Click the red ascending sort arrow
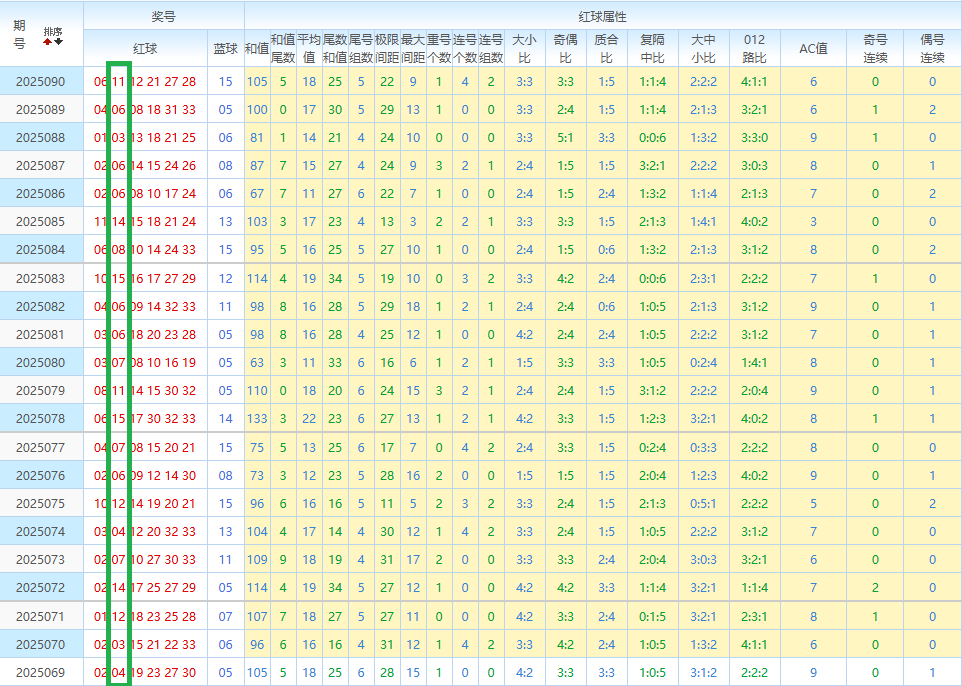Image resolution: width=962 pixels, height=686 pixels. point(47,41)
